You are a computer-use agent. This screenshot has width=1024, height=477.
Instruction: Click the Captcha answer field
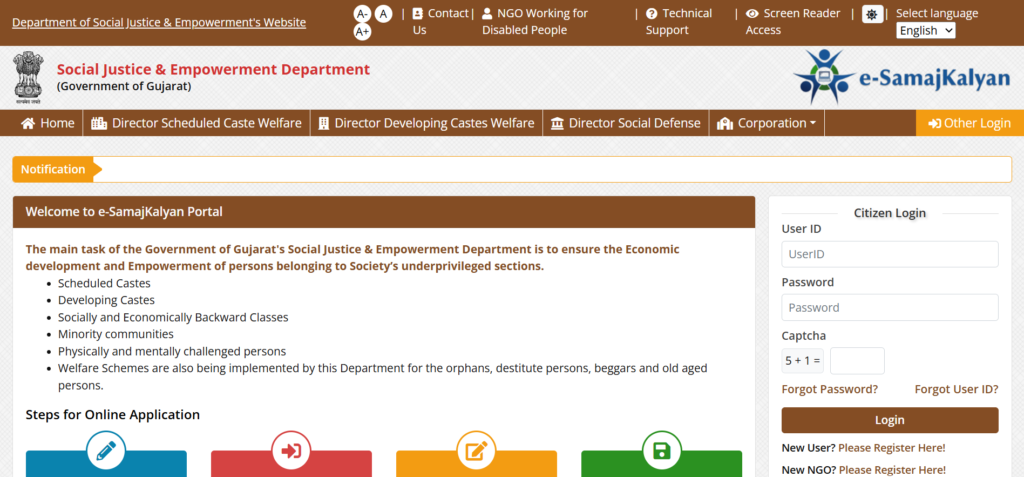857,361
